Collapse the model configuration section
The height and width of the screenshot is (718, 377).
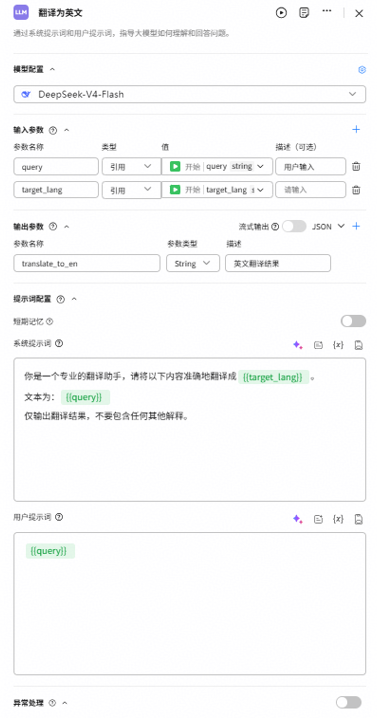52,69
